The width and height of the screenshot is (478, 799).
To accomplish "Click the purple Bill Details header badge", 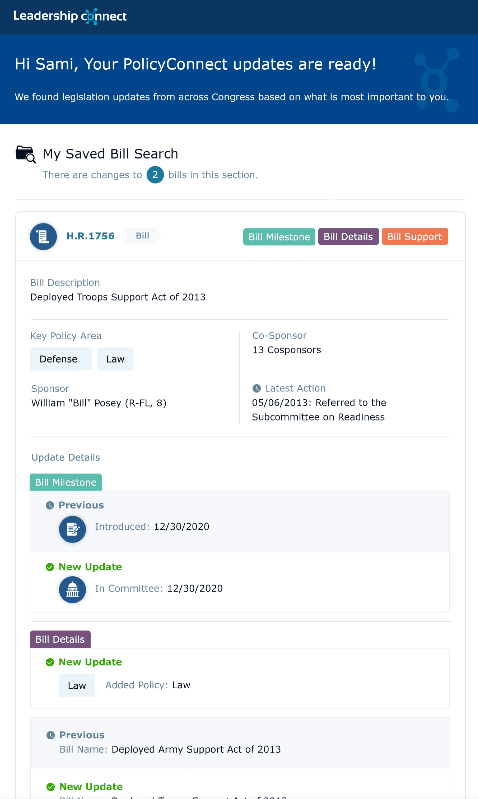I will click(x=348, y=236).
